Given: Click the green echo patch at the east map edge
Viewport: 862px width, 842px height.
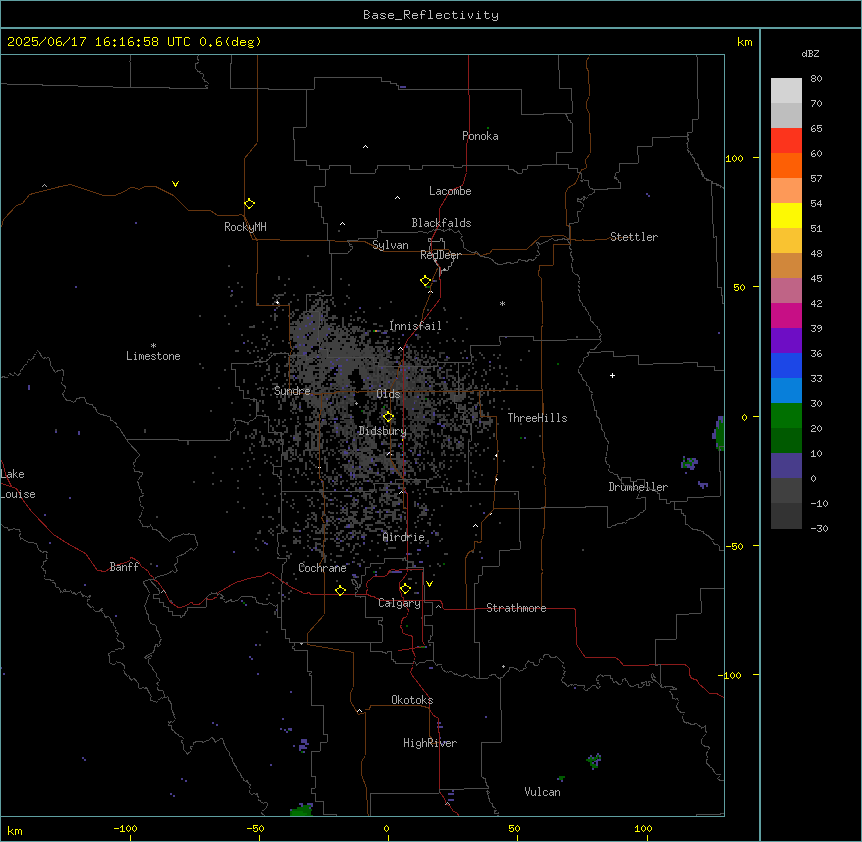Looking at the screenshot, I should coord(719,434).
